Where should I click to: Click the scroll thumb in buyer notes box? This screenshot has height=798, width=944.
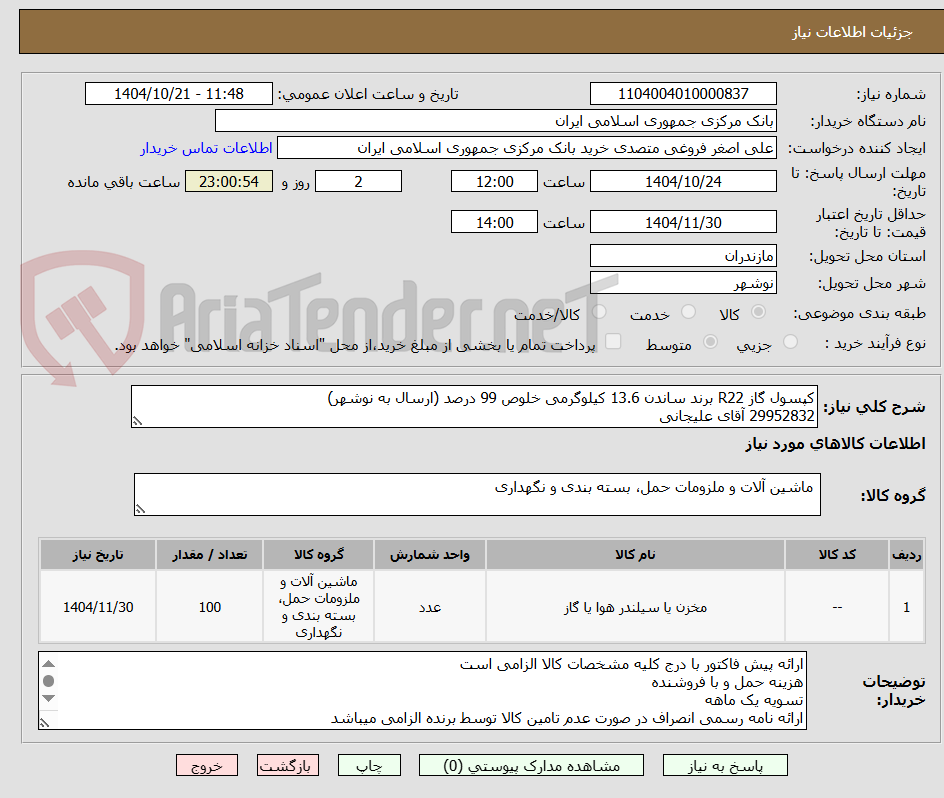(x=49, y=681)
